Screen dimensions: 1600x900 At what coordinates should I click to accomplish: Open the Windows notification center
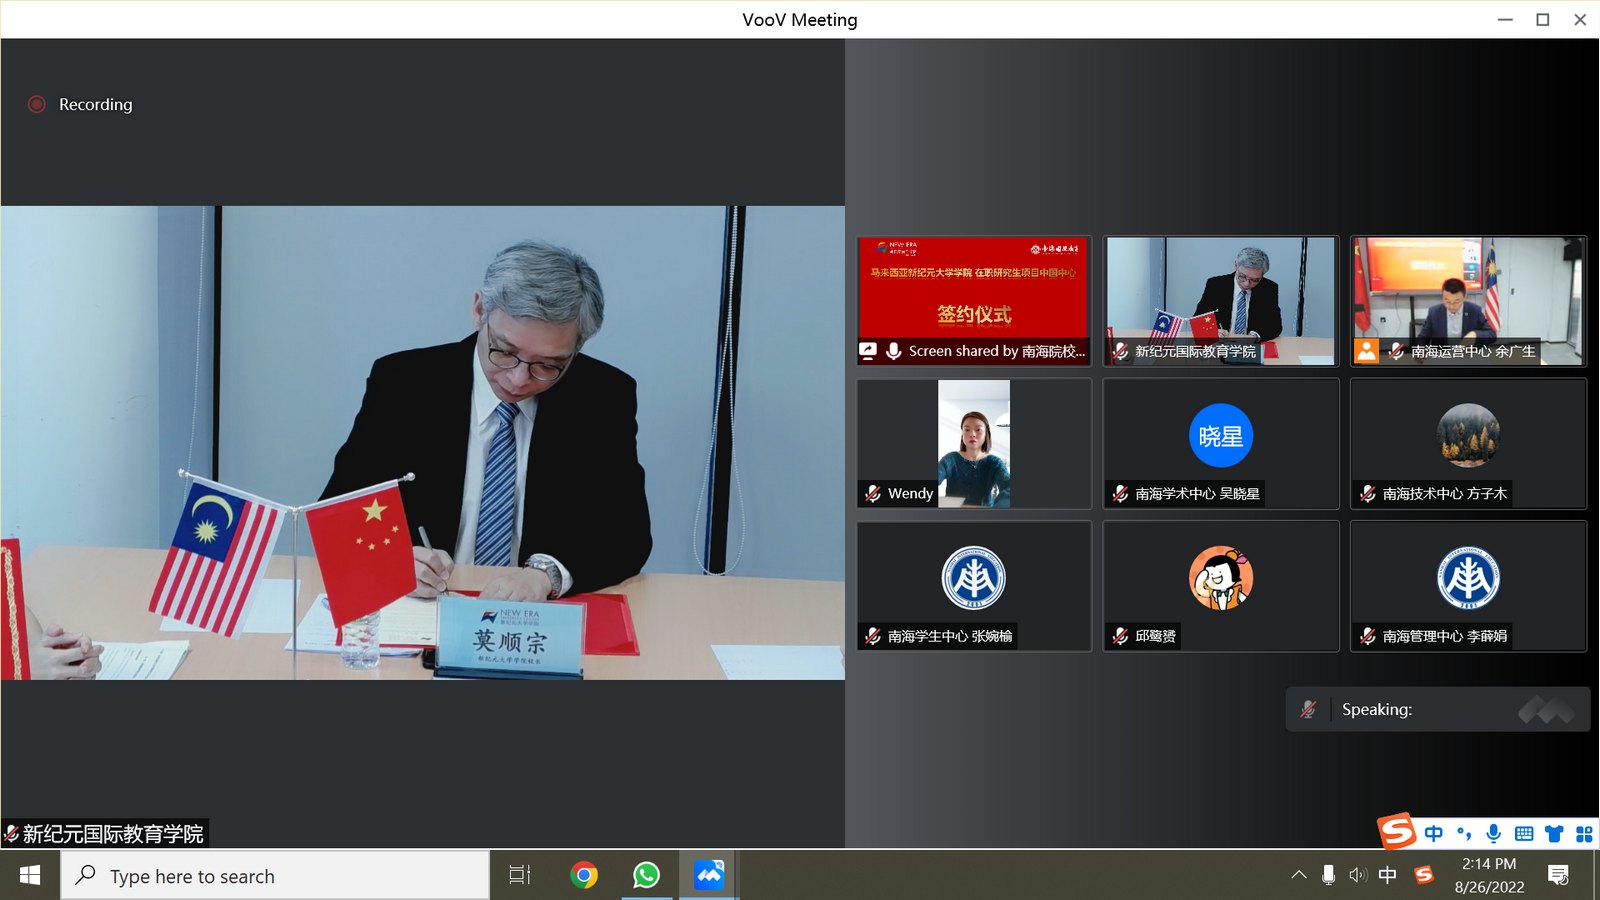pyautogui.click(x=1558, y=876)
